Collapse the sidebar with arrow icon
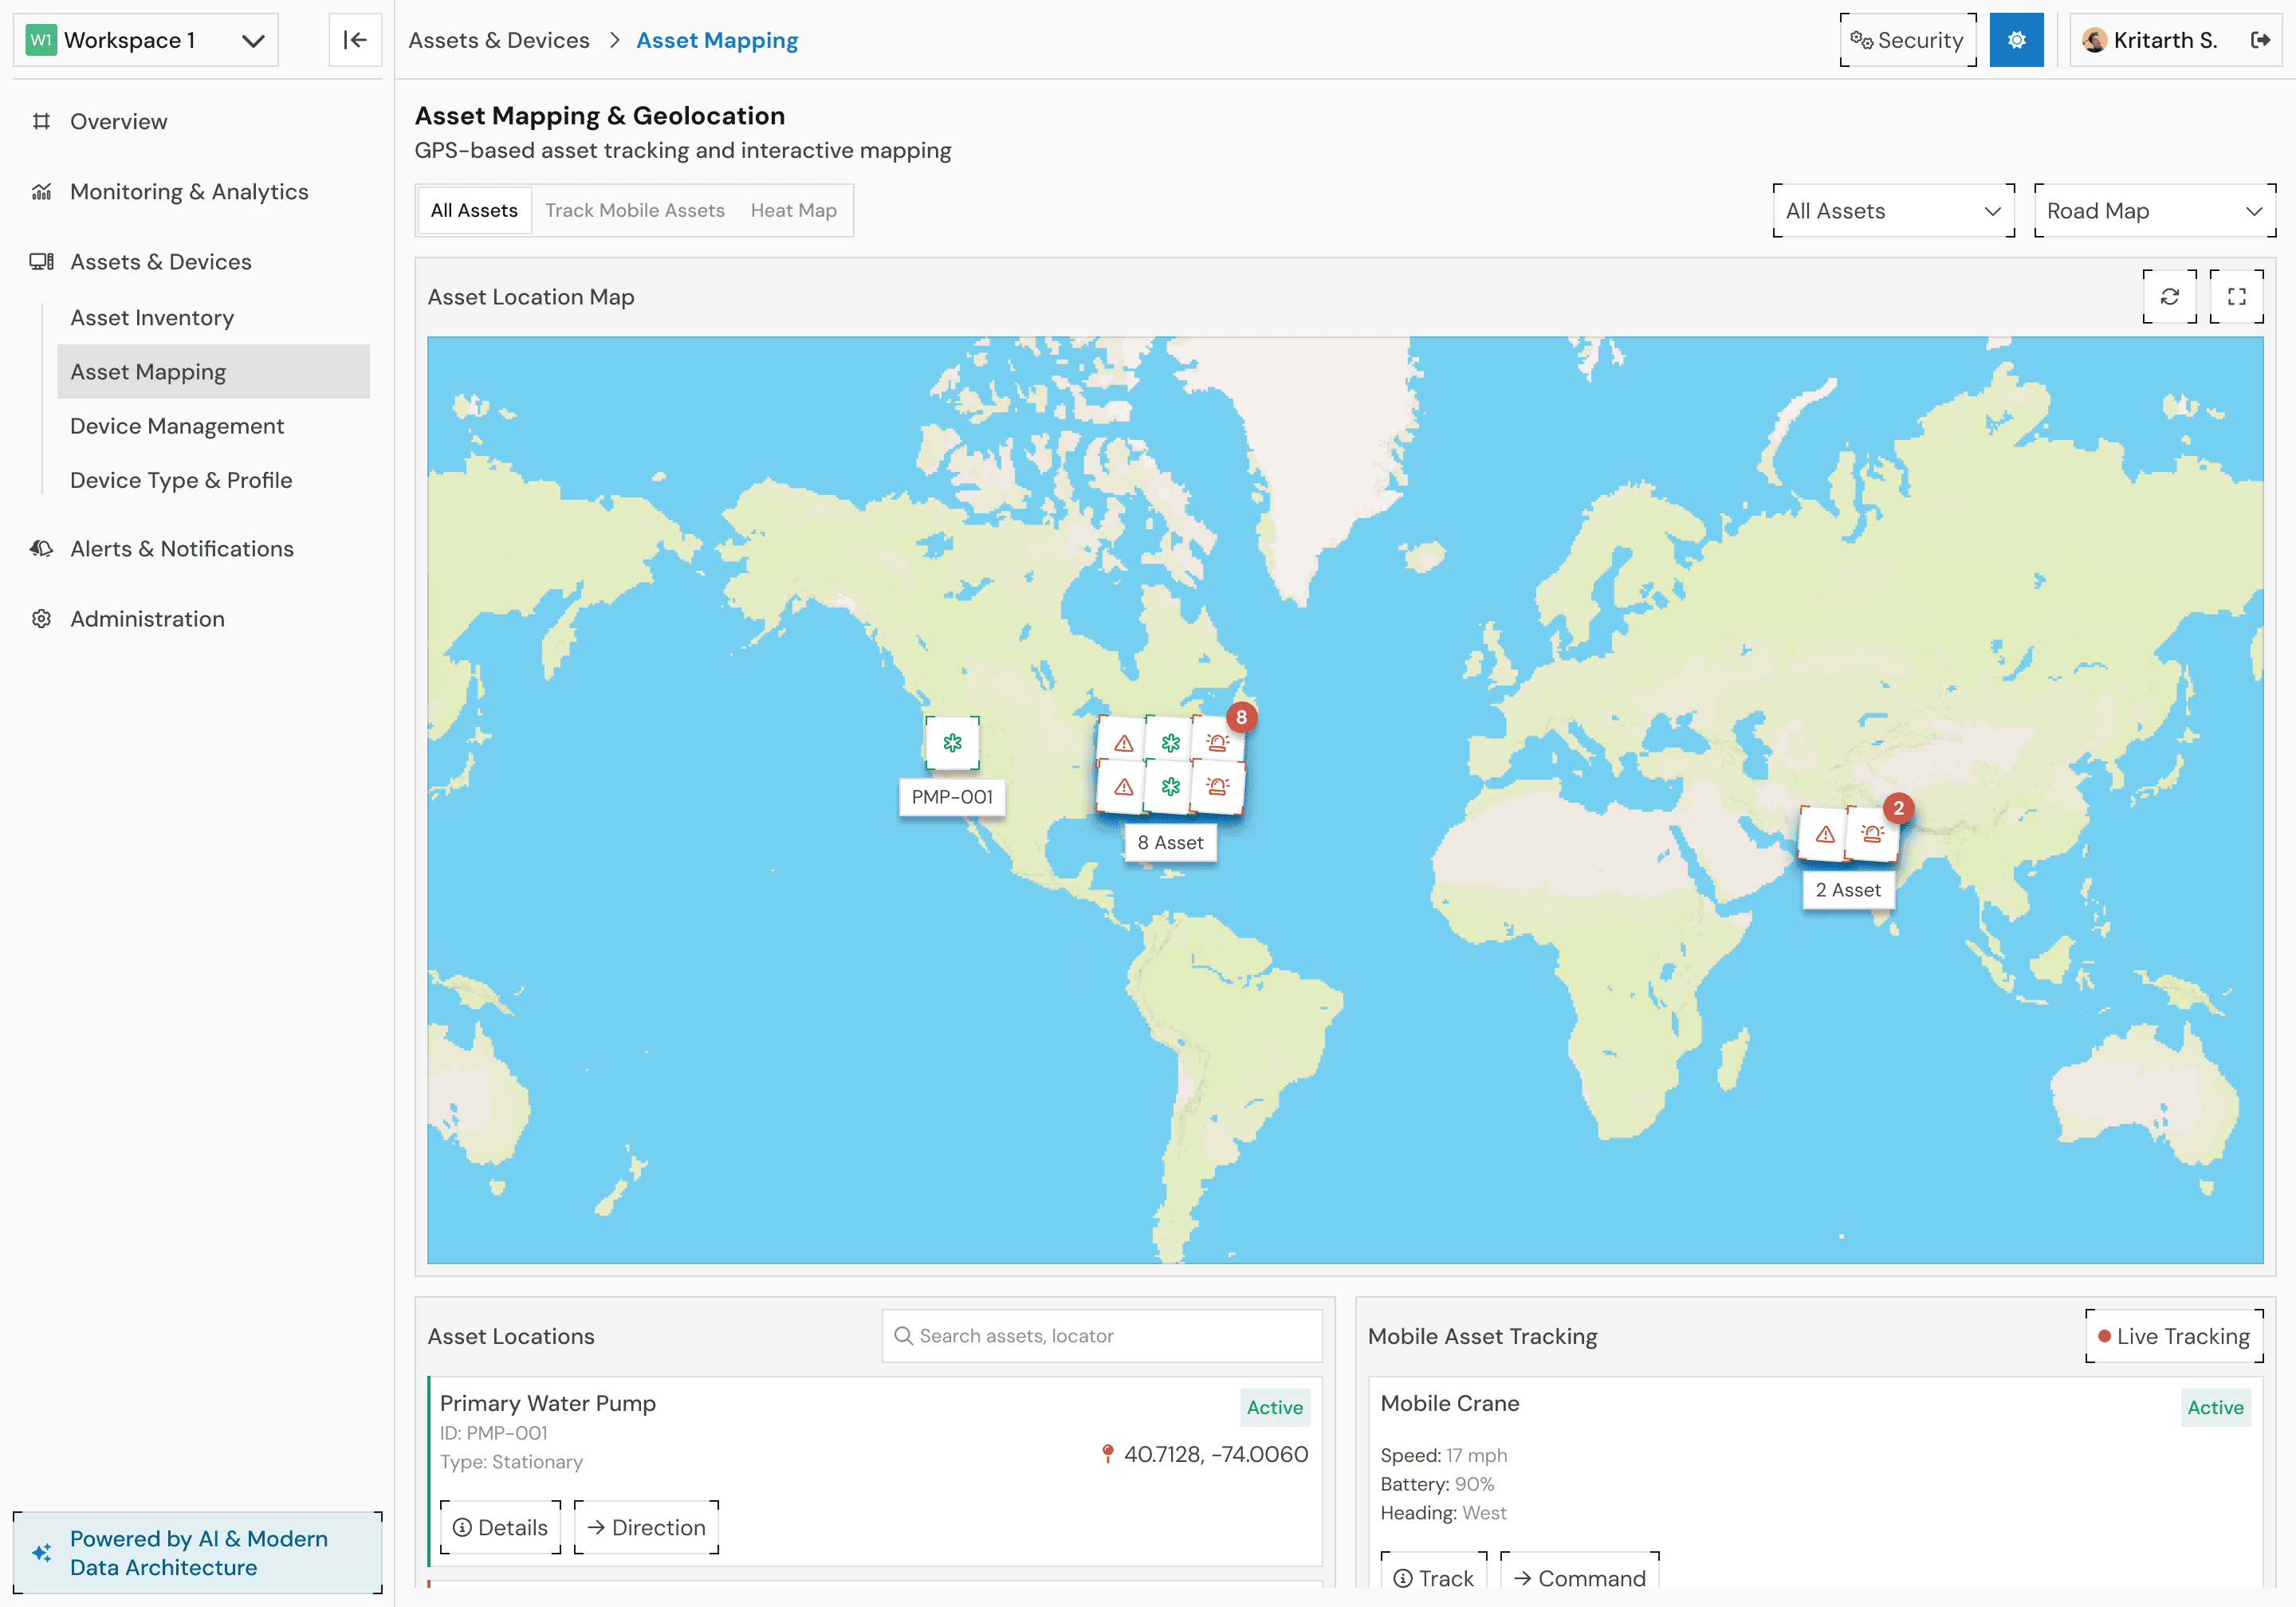Viewport: 2296px width, 1607px height. coord(355,40)
